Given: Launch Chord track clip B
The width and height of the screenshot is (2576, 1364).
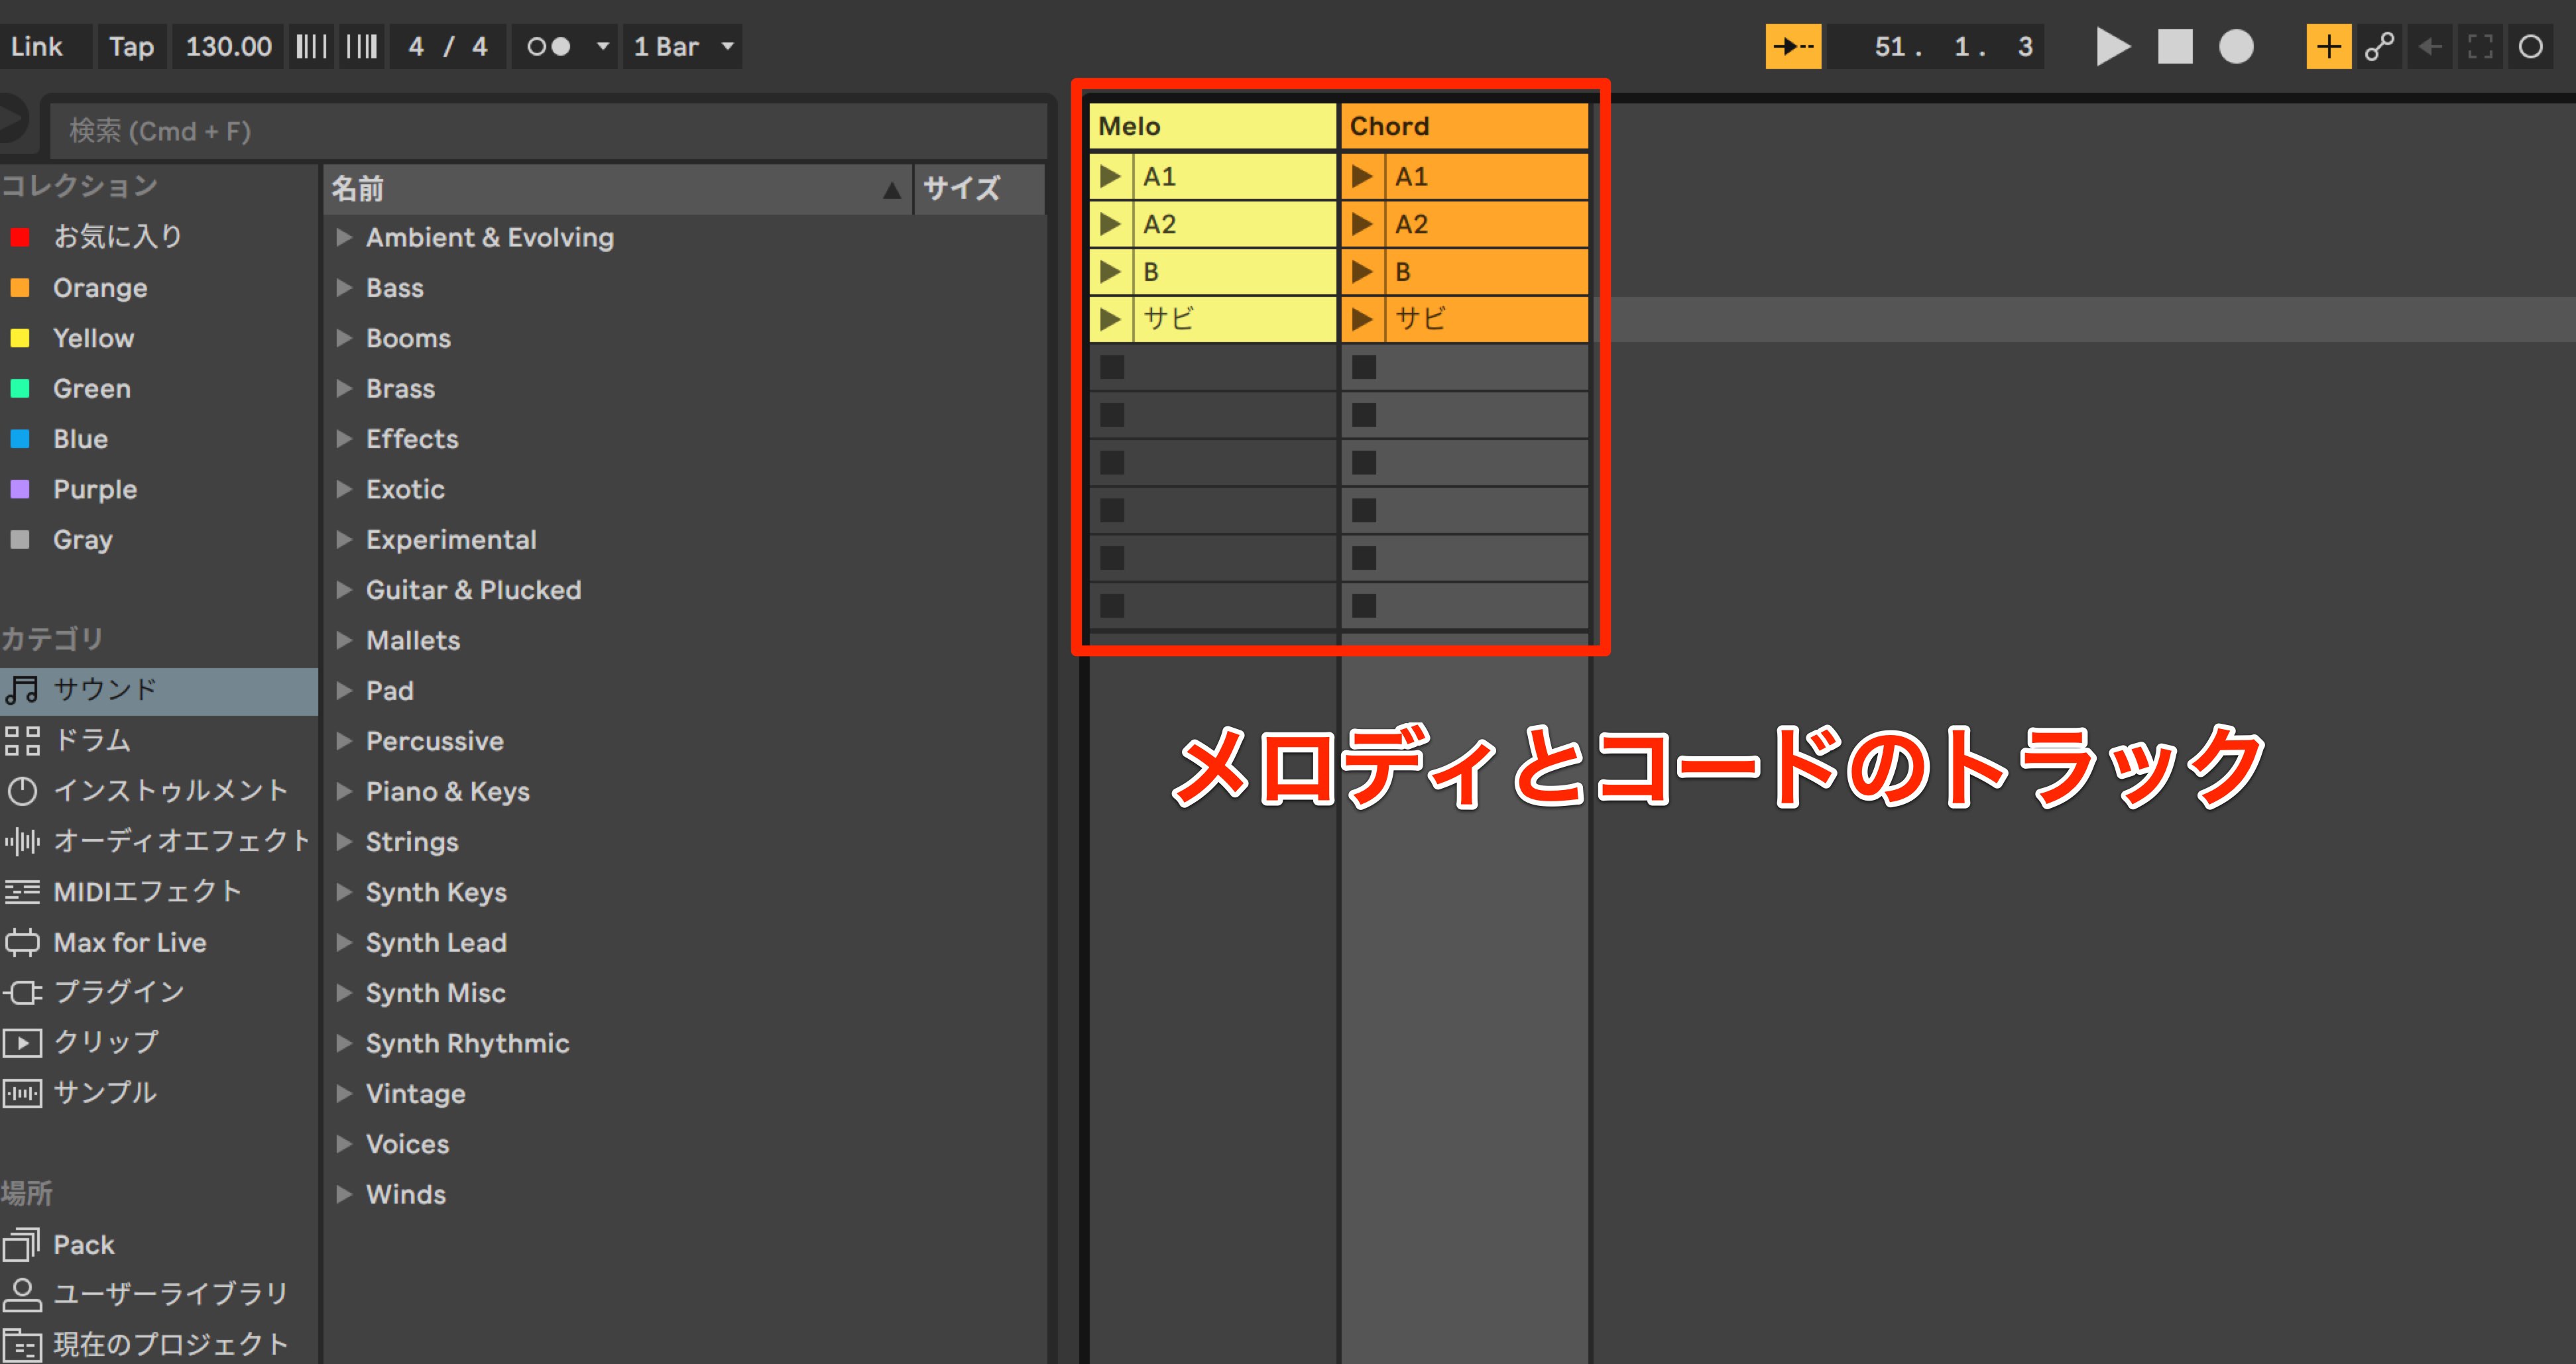Looking at the screenshot, I should pos(1362,271).
